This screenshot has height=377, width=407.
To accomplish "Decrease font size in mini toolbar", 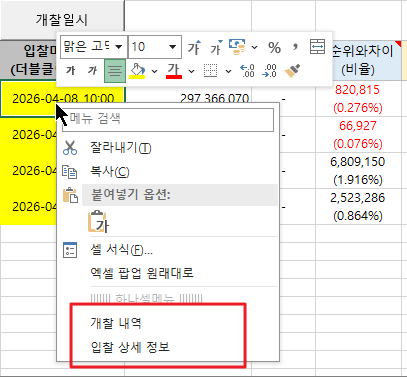I will click(216, 48).
